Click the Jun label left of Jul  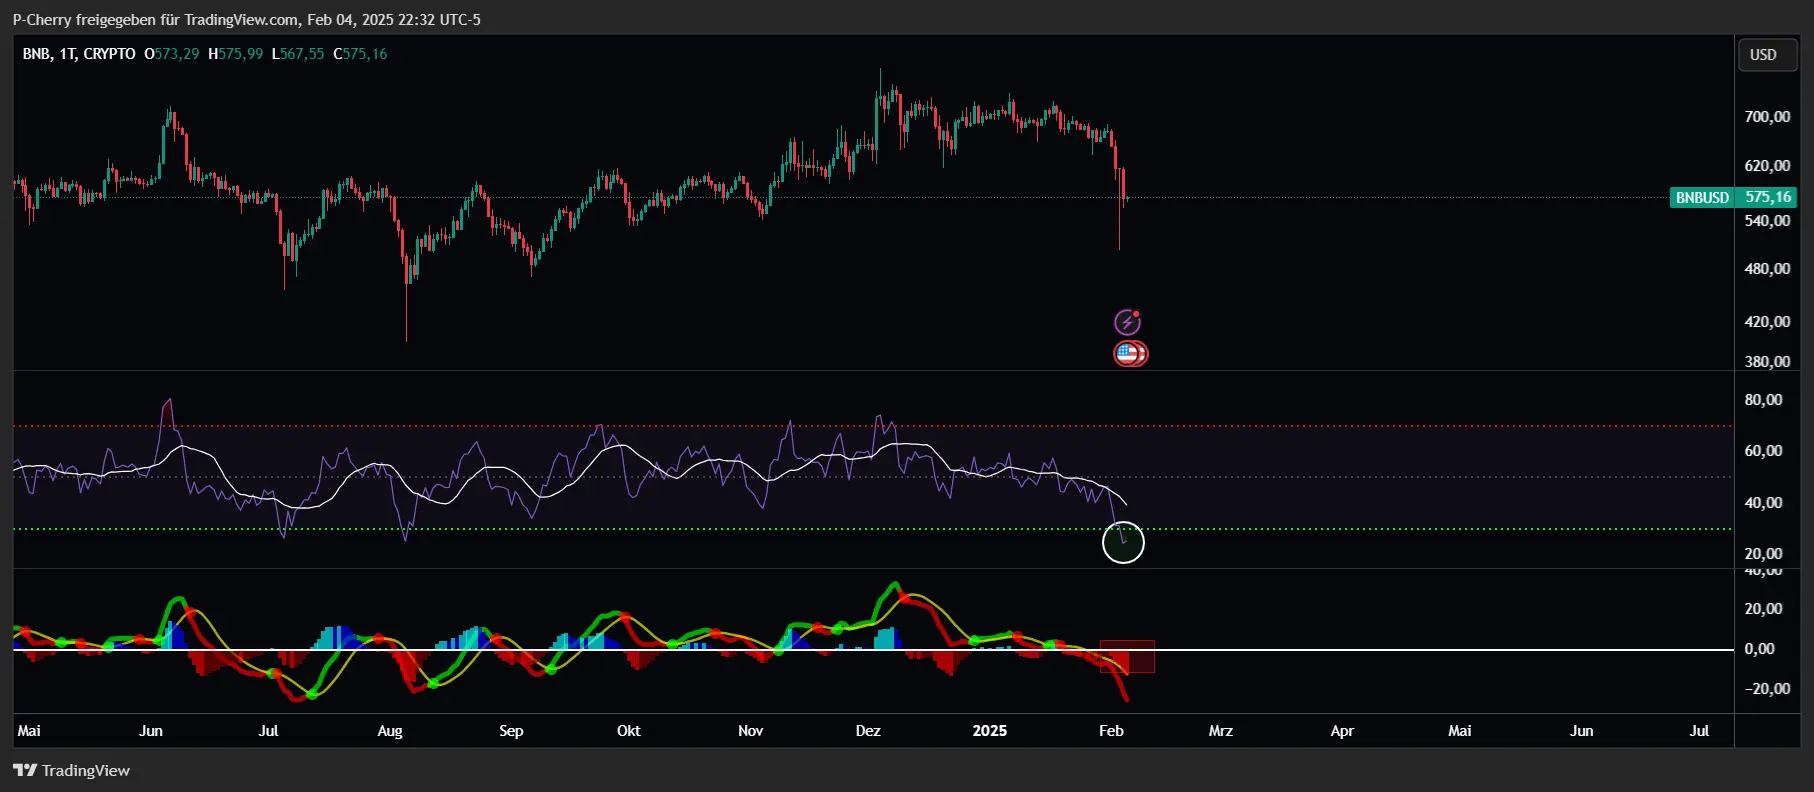coord(151,731)
